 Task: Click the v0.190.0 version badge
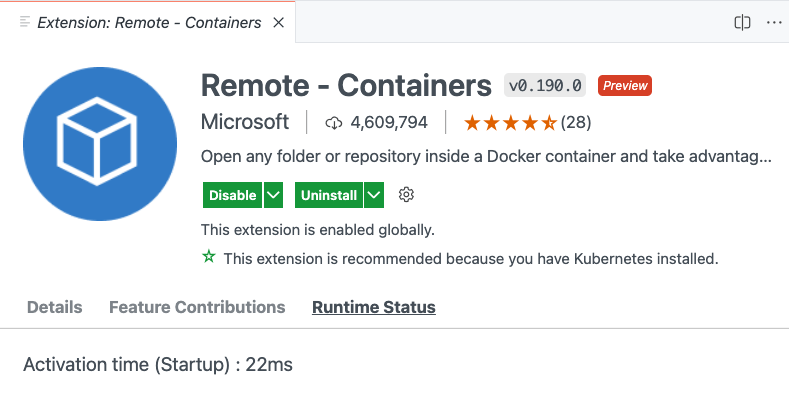click(545, 86)
